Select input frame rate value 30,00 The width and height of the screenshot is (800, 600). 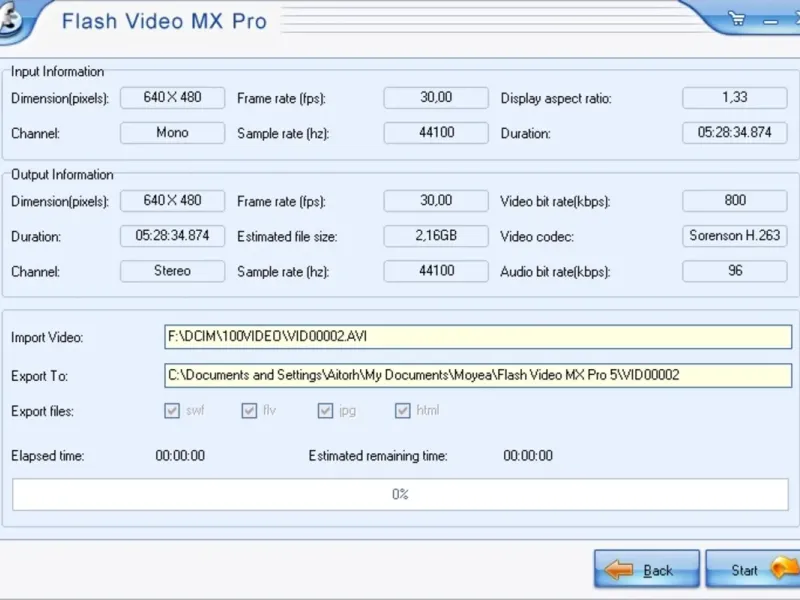[436, 97]
